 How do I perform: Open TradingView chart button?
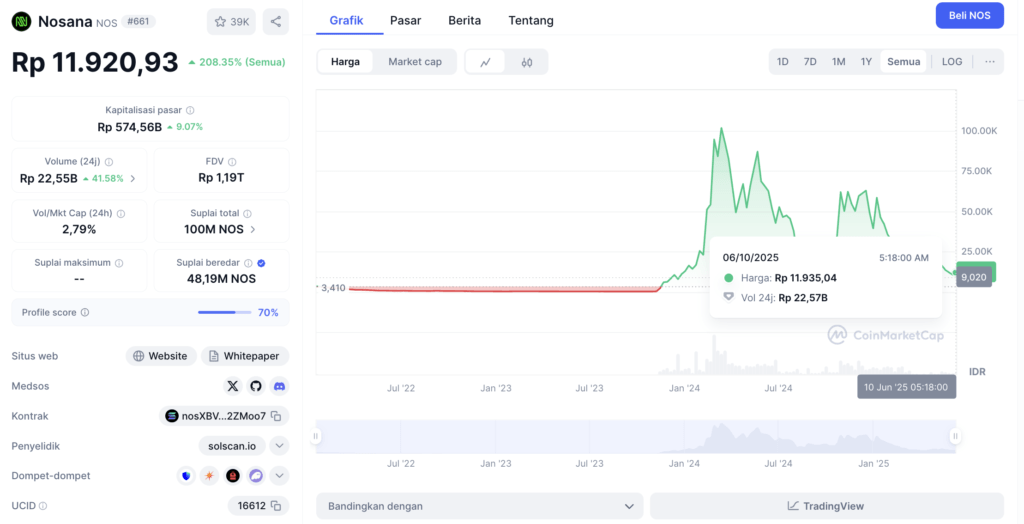tap(826, 506)
